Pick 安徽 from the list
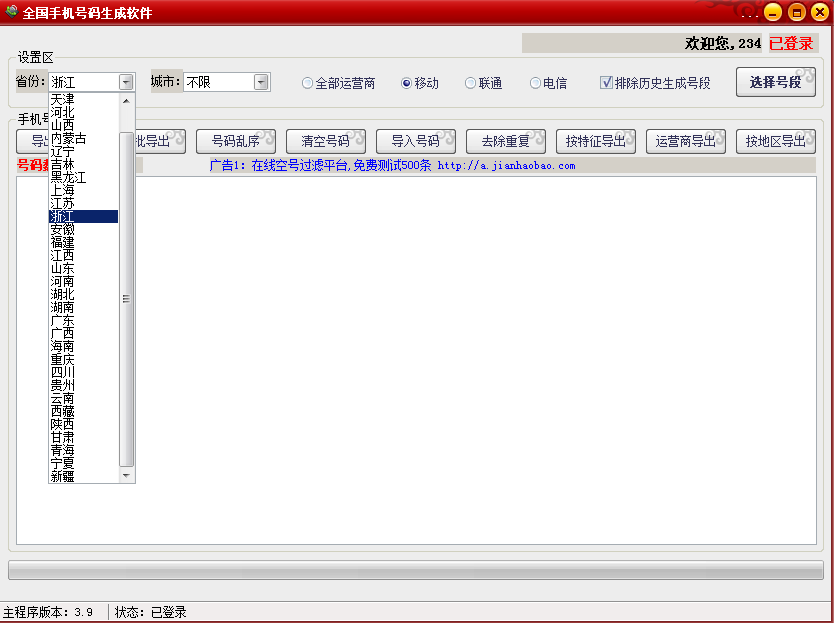 pos(84,229)
